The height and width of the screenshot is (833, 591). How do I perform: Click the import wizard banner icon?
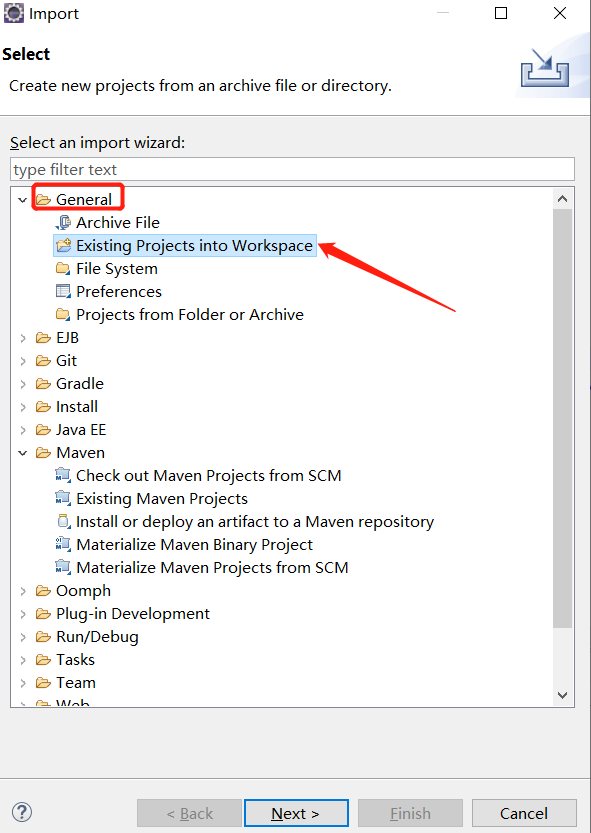click(x=544, y=70)
